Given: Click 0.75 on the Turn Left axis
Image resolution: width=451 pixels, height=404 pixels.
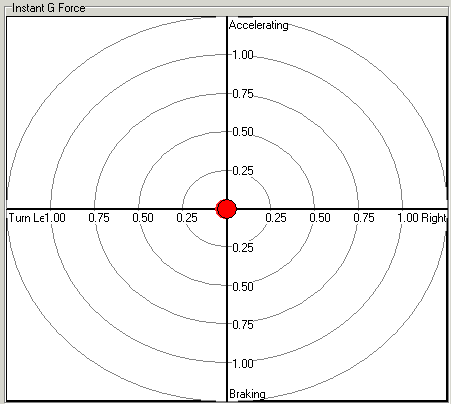Looking at the screenshot, I should 99,218.
